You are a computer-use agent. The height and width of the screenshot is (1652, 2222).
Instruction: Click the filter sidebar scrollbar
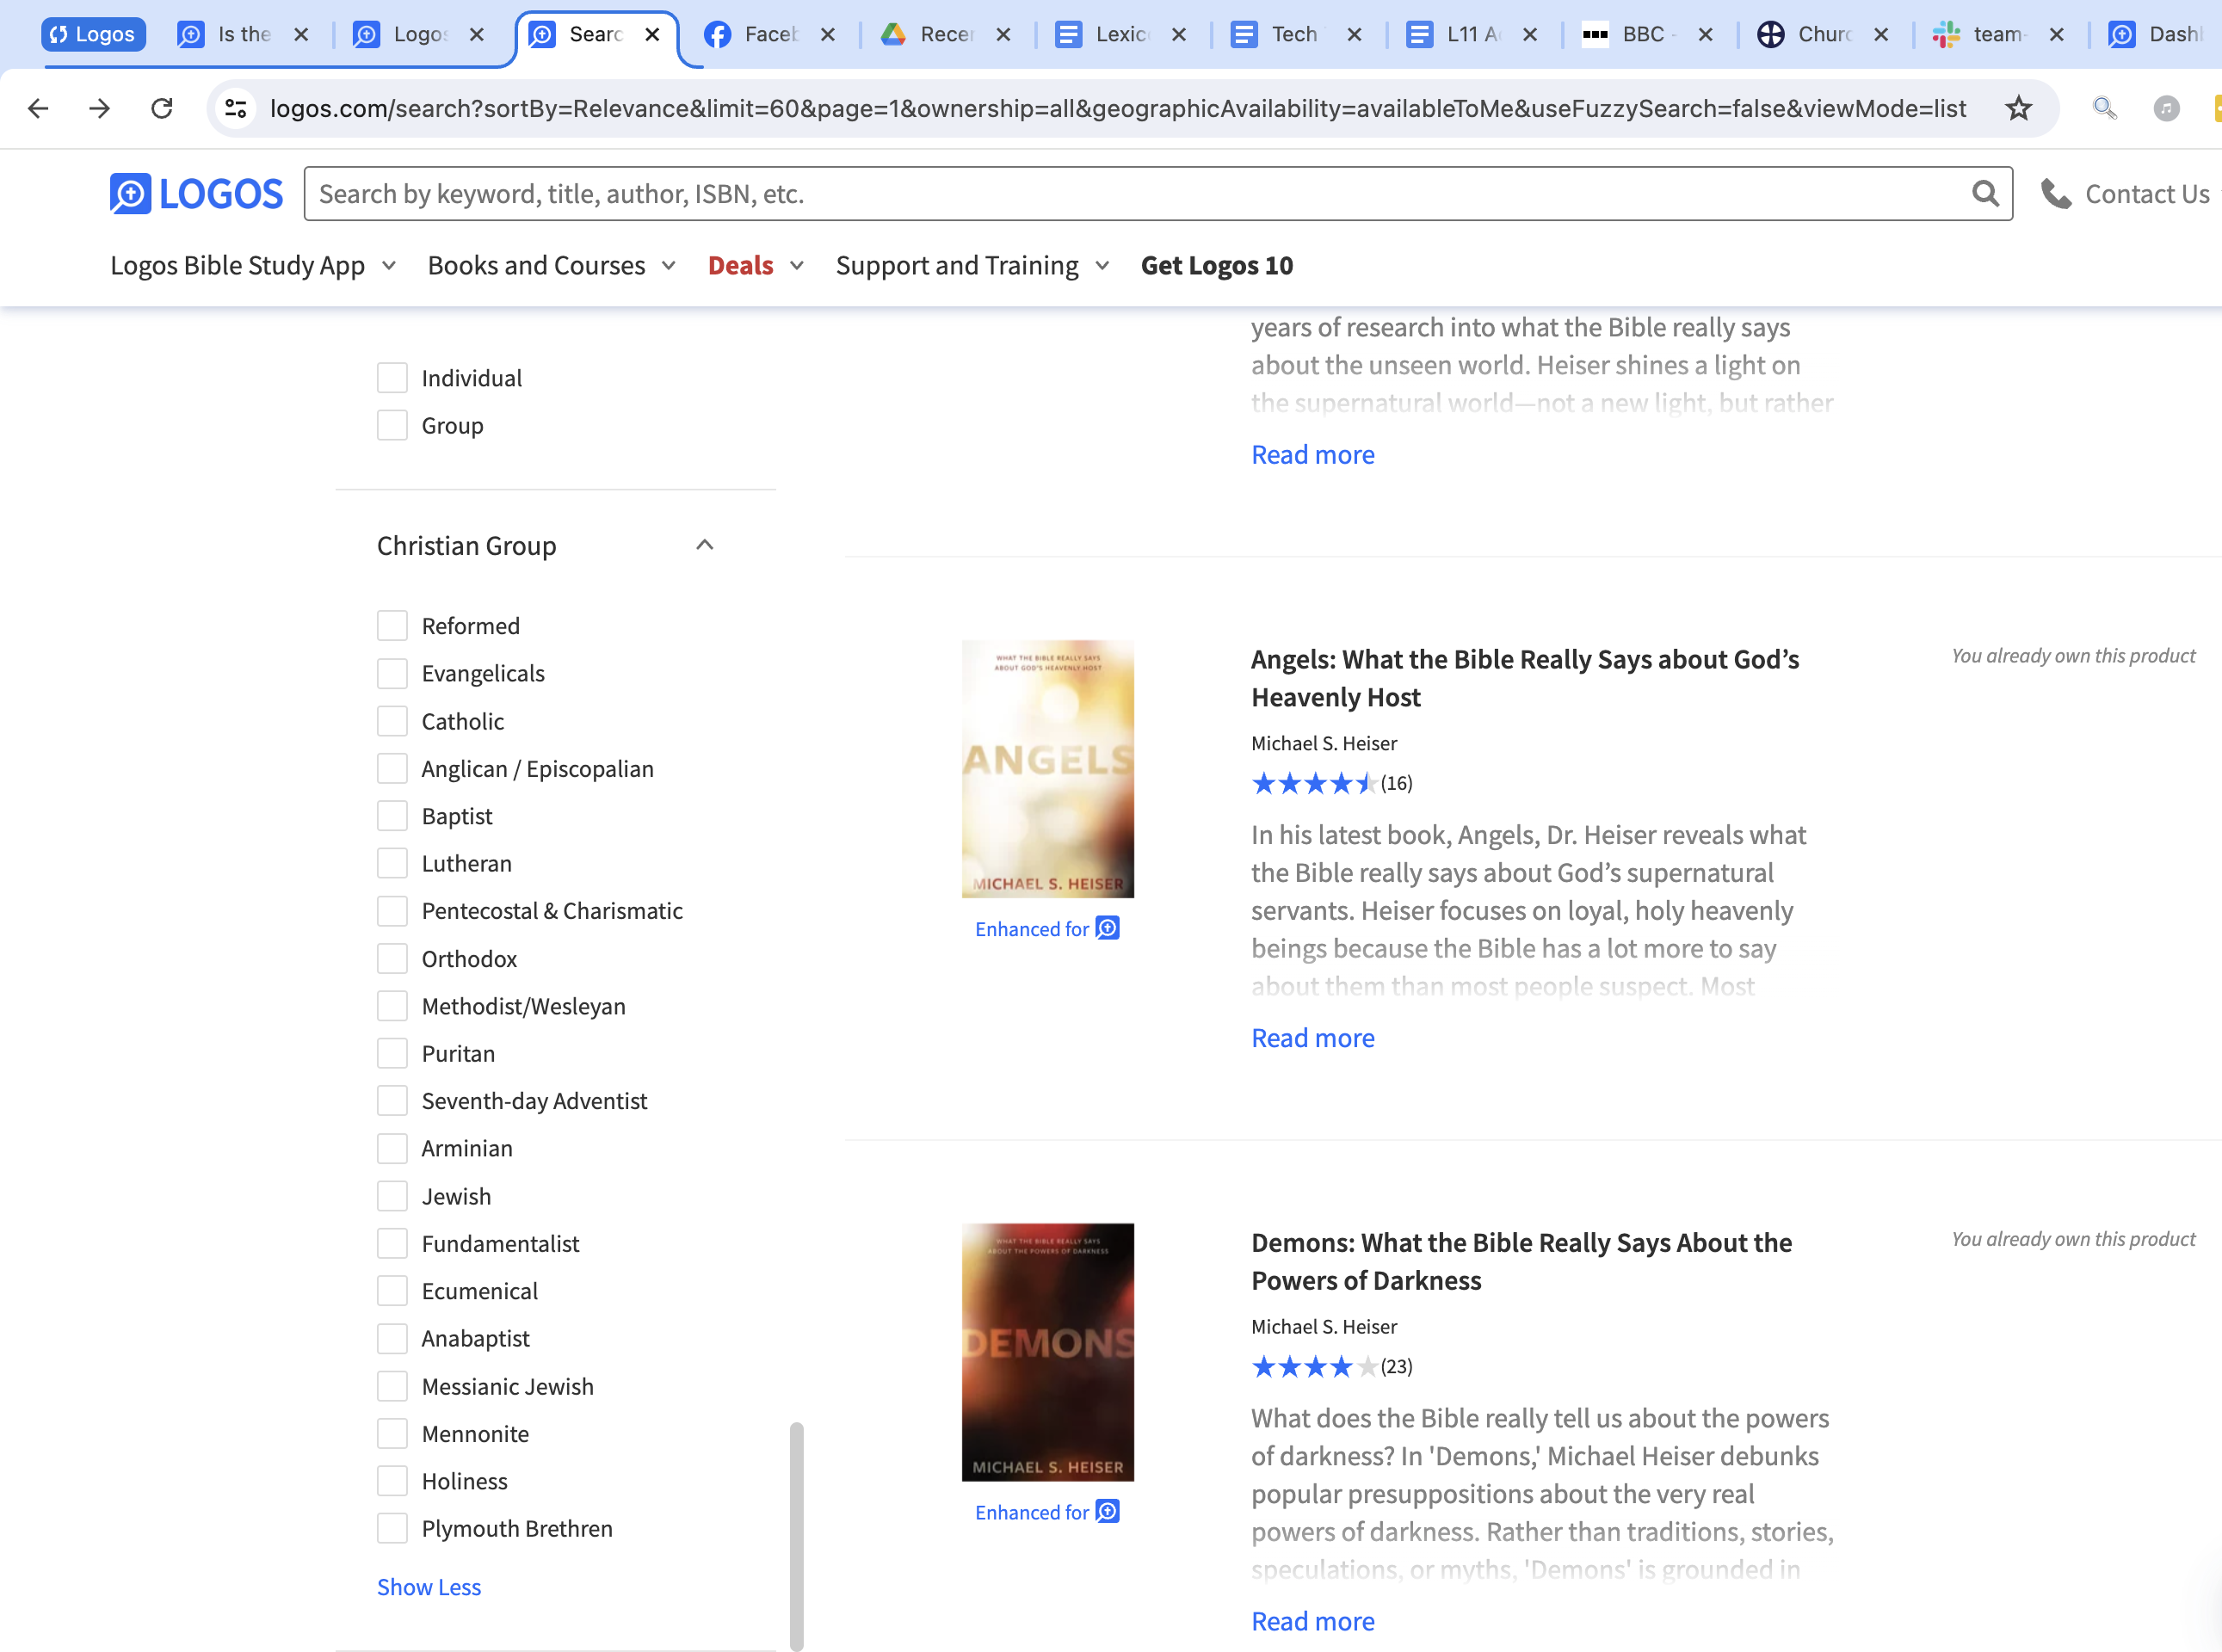796,1535
